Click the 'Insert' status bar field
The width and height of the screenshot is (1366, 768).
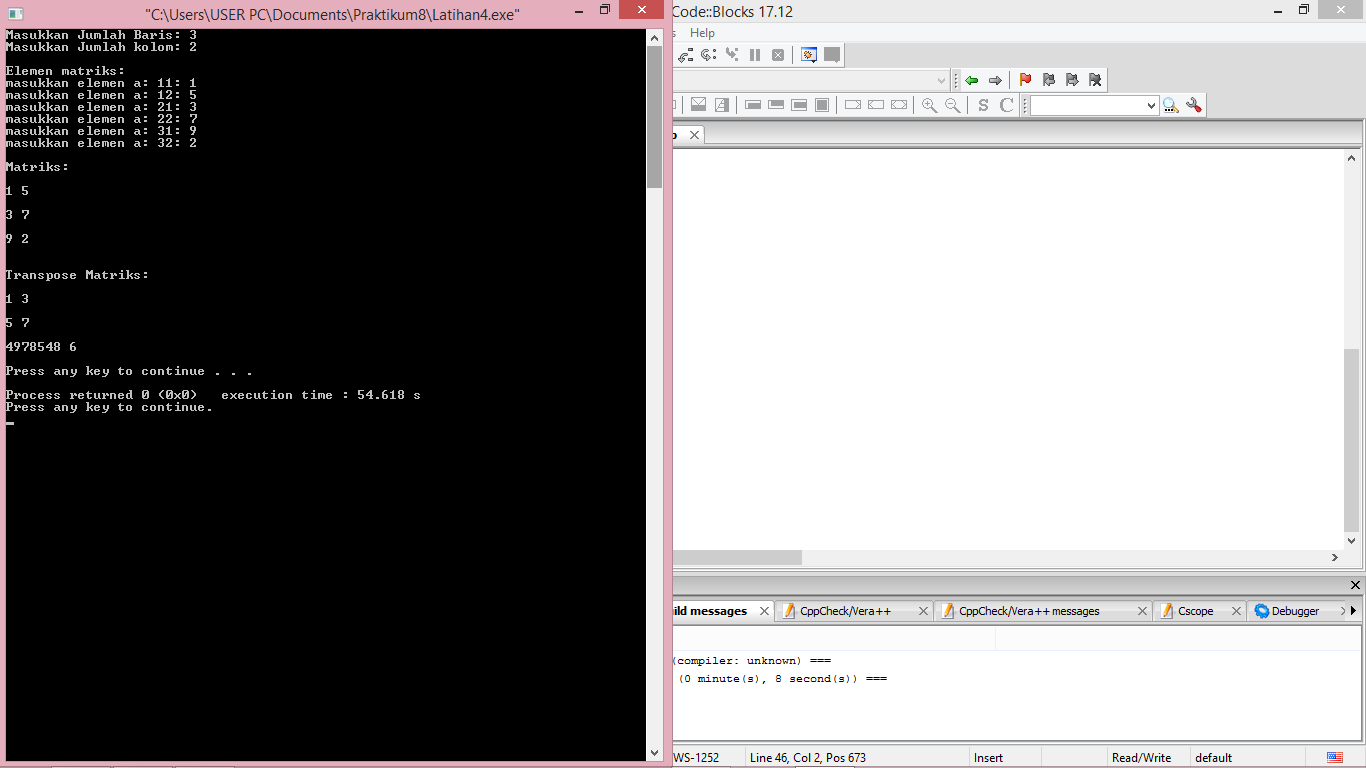click(988, 758)
